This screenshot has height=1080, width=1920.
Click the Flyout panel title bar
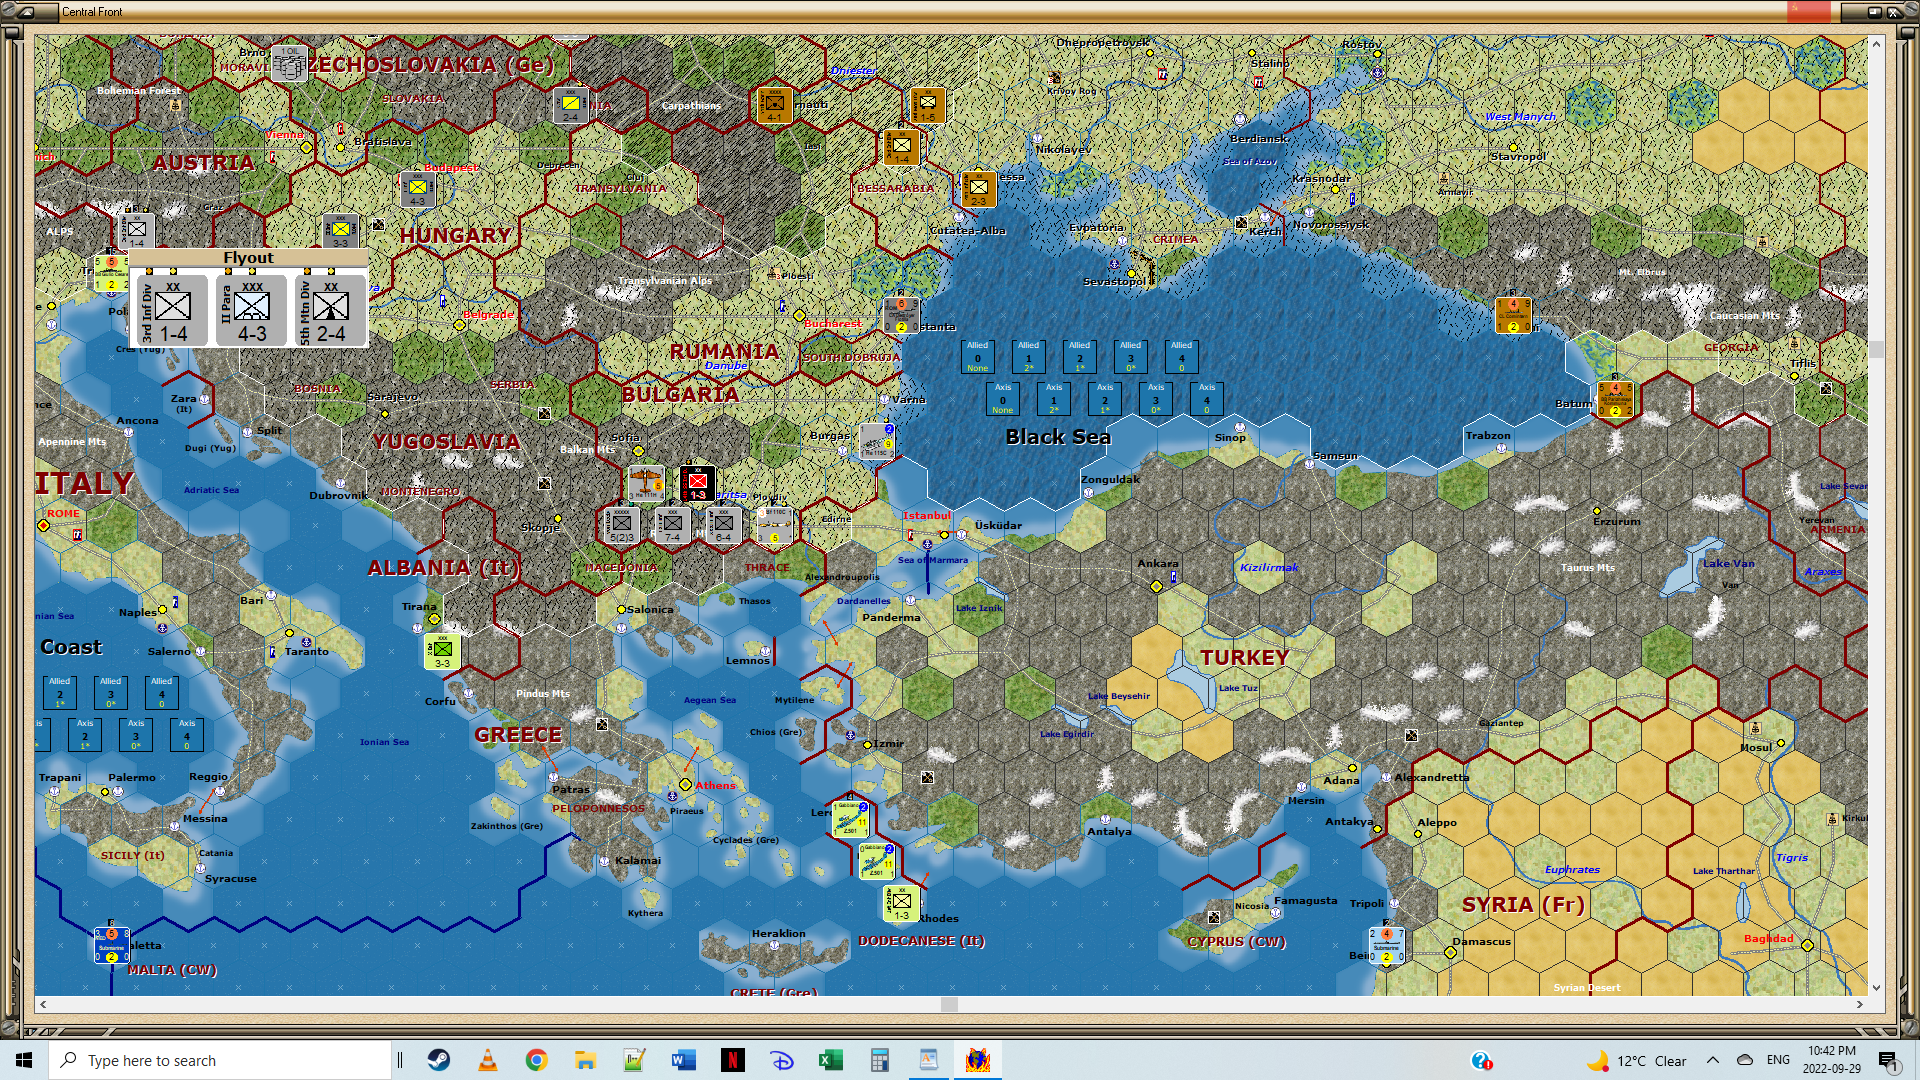click(x=248, y=258)
